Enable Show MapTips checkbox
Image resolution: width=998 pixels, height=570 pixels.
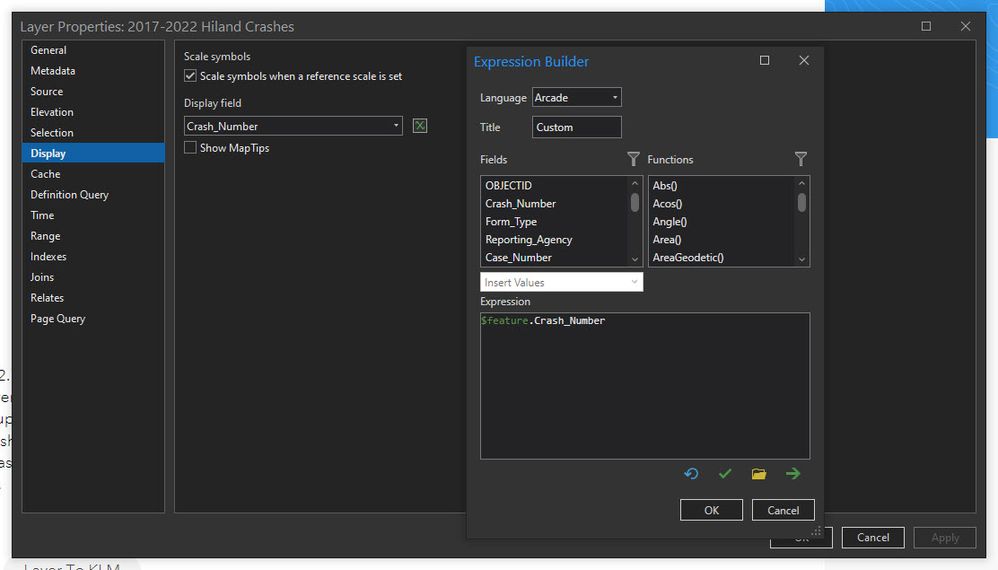coord(190,148)
